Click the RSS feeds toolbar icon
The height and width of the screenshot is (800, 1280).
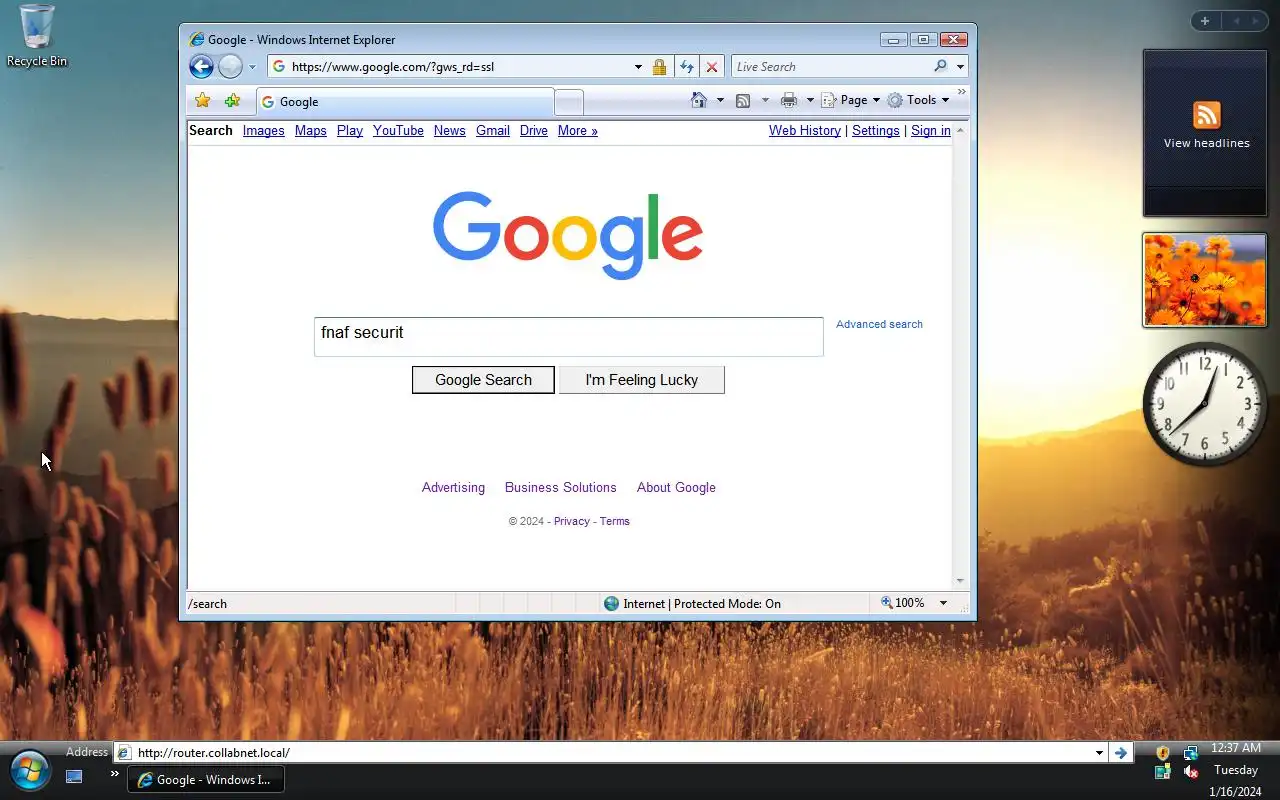(x=743, y=100)
